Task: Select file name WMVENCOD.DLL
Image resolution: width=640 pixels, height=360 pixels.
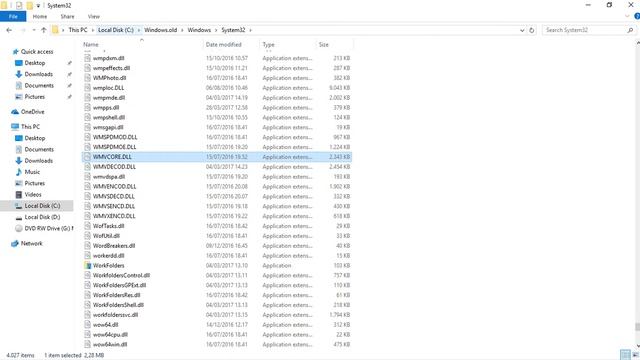Action: [x=115, y=187]
